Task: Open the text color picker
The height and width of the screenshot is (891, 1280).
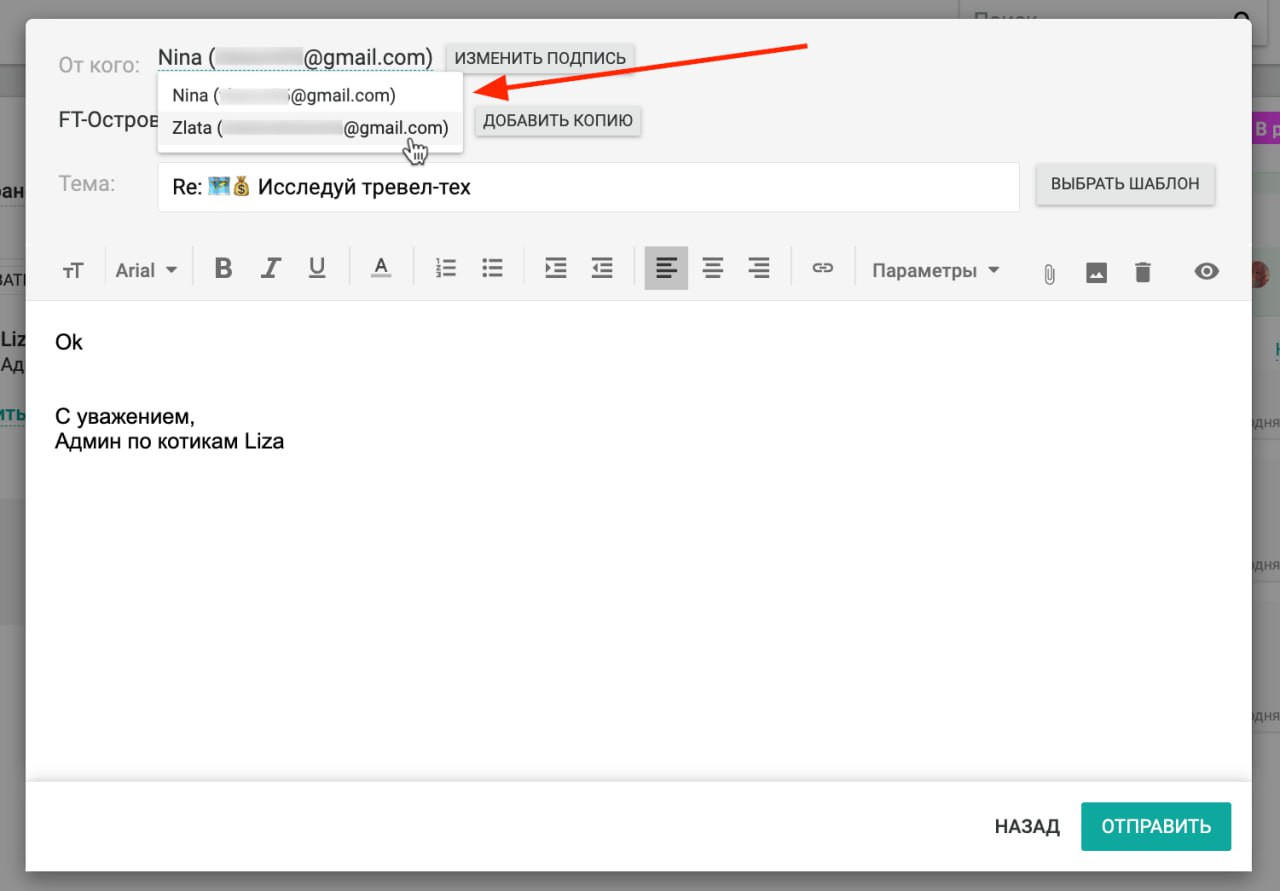Action: 380,269
